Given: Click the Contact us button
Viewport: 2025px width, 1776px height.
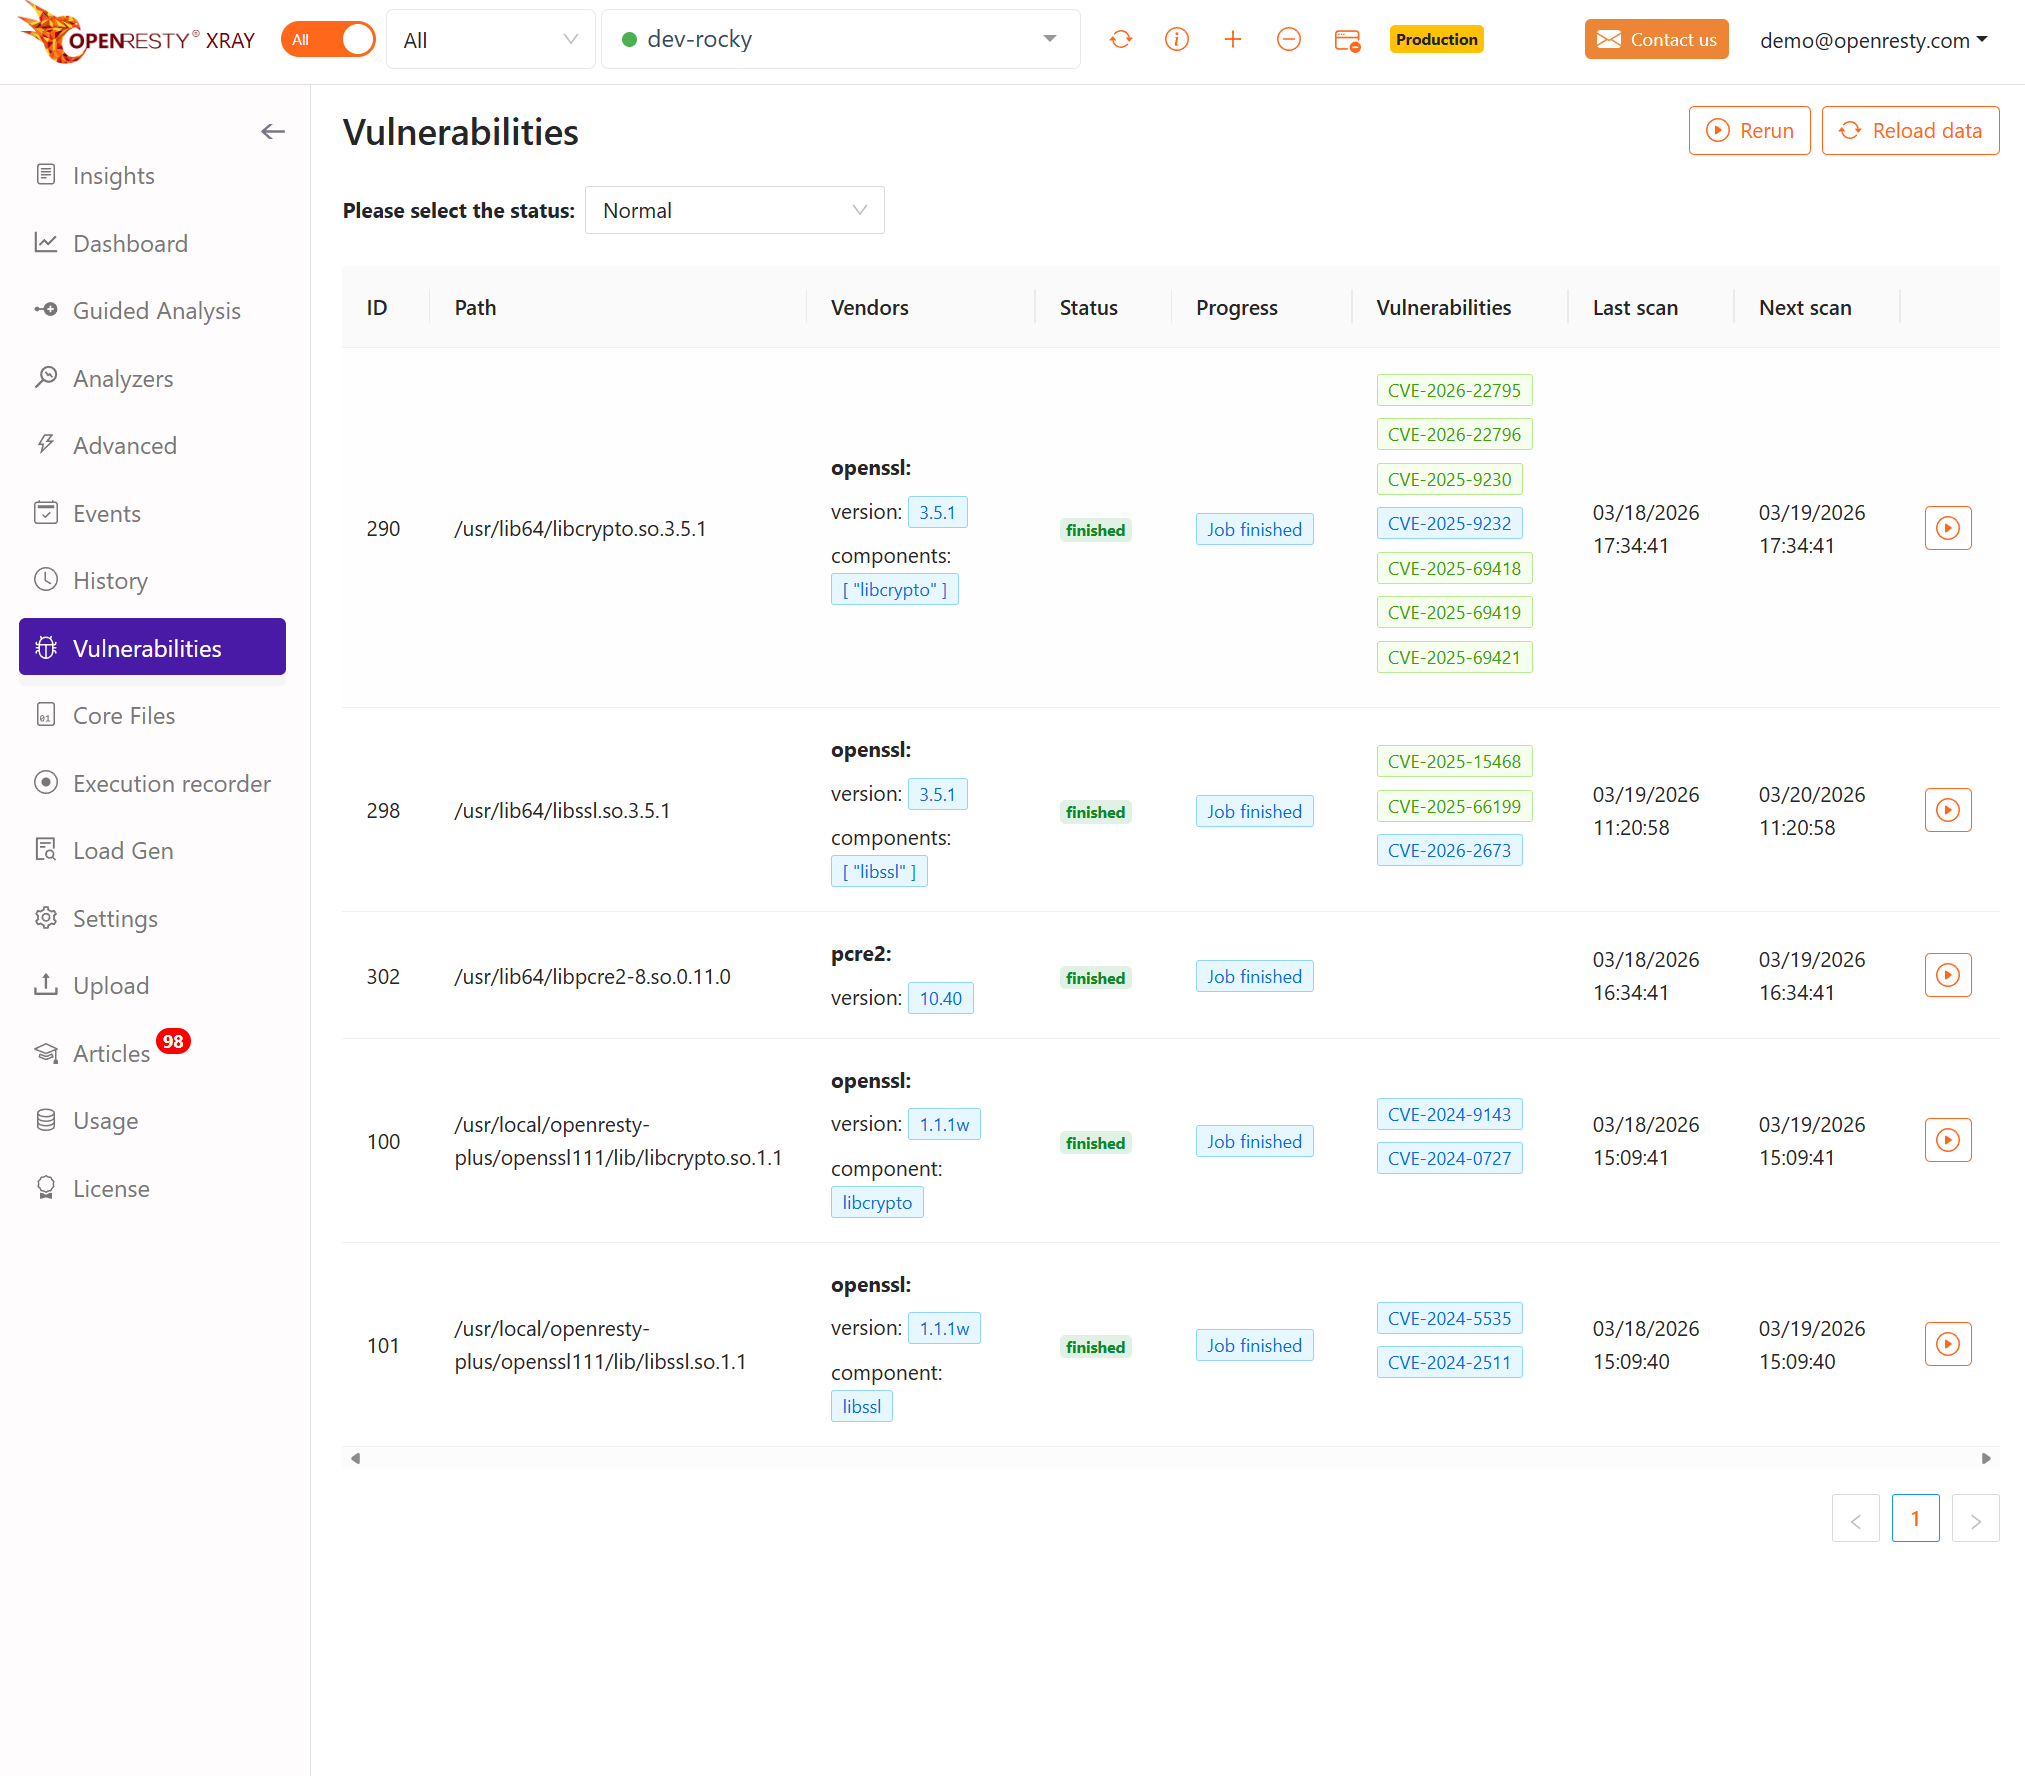Looking at the screenshot, I should pyautogui.click(x=1656, y=40).
